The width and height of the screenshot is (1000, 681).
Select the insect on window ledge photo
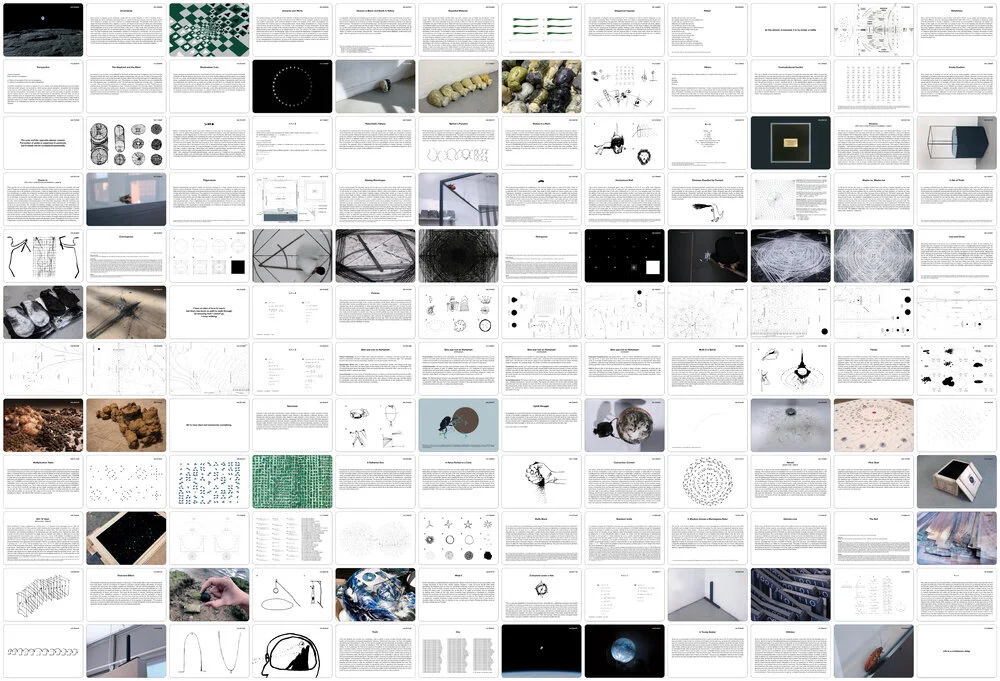tap(126, 199)
